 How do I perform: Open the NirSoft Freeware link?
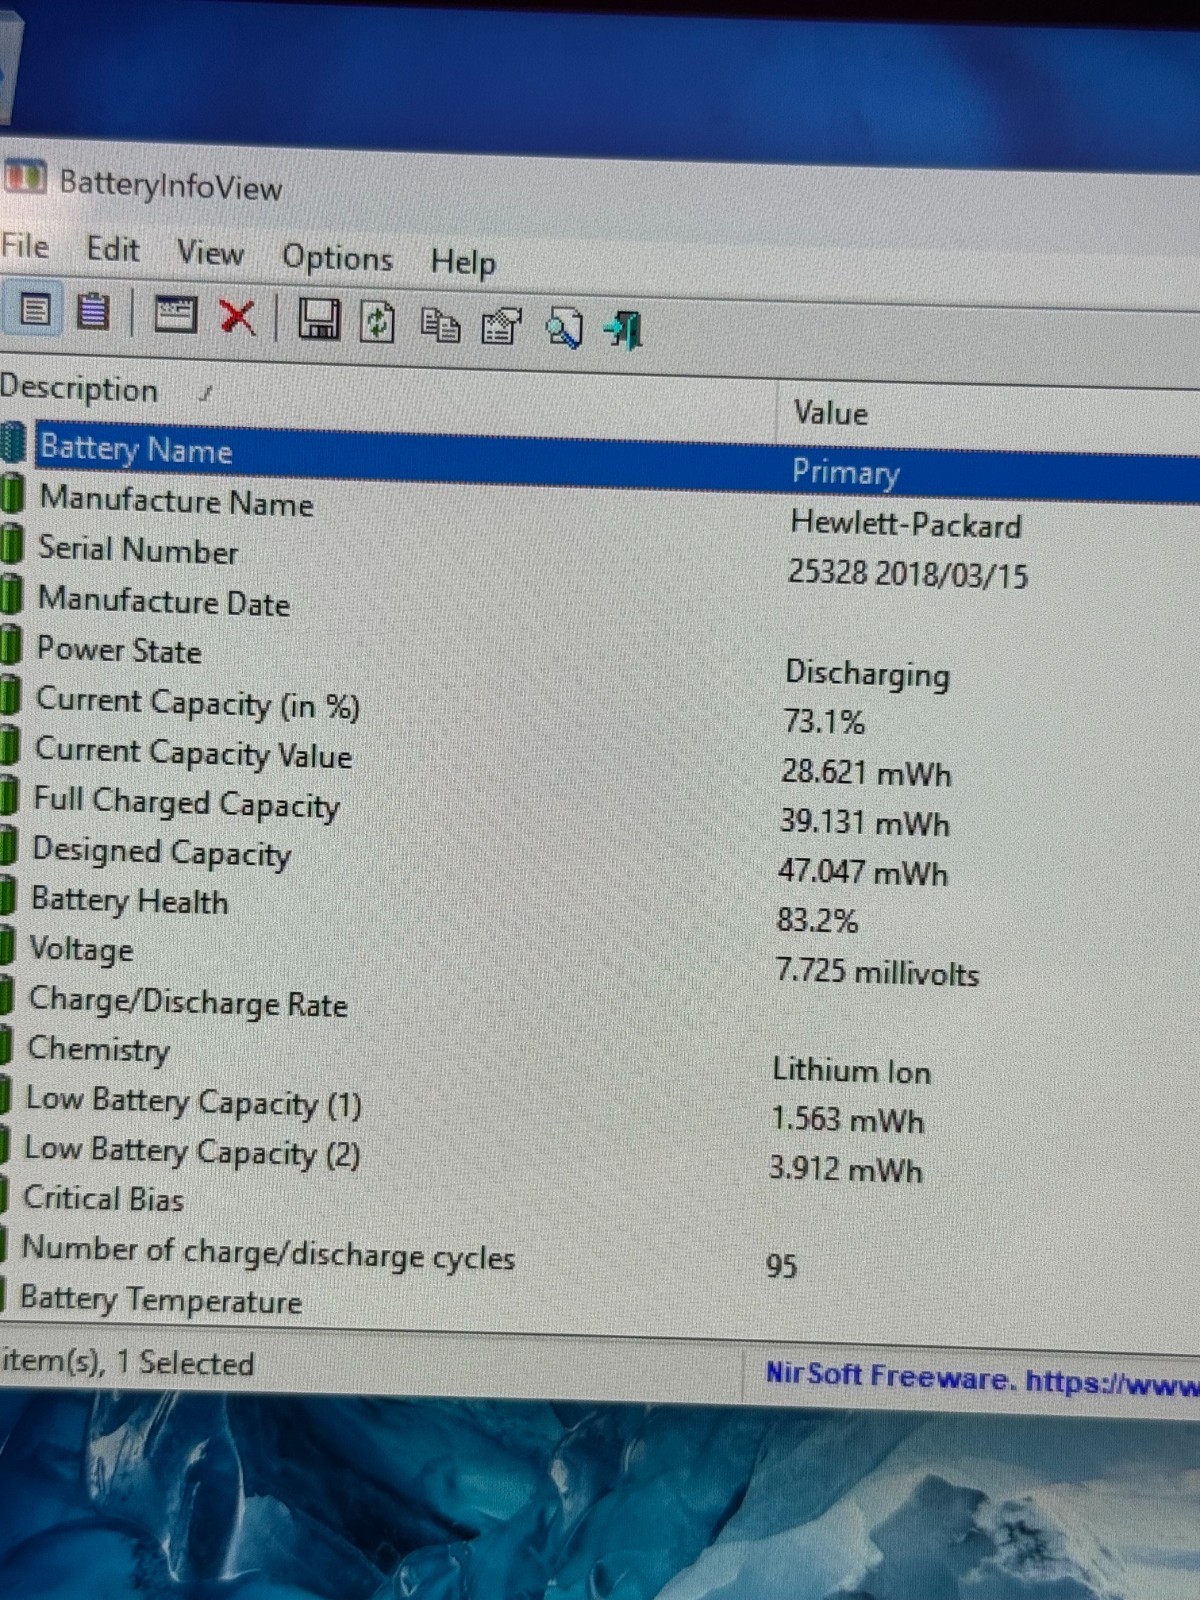click(981, 1378)
